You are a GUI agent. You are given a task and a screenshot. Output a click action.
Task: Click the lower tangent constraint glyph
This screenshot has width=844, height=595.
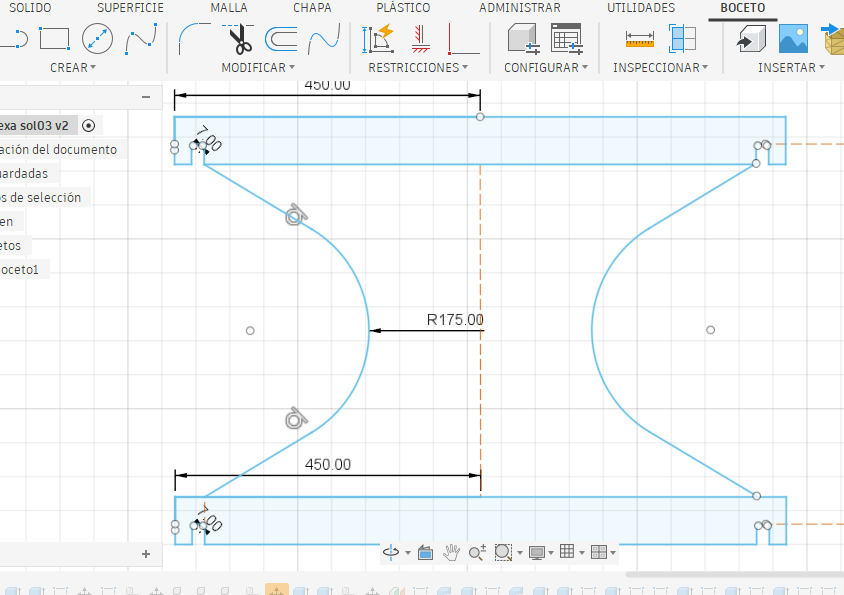[296, 418]
